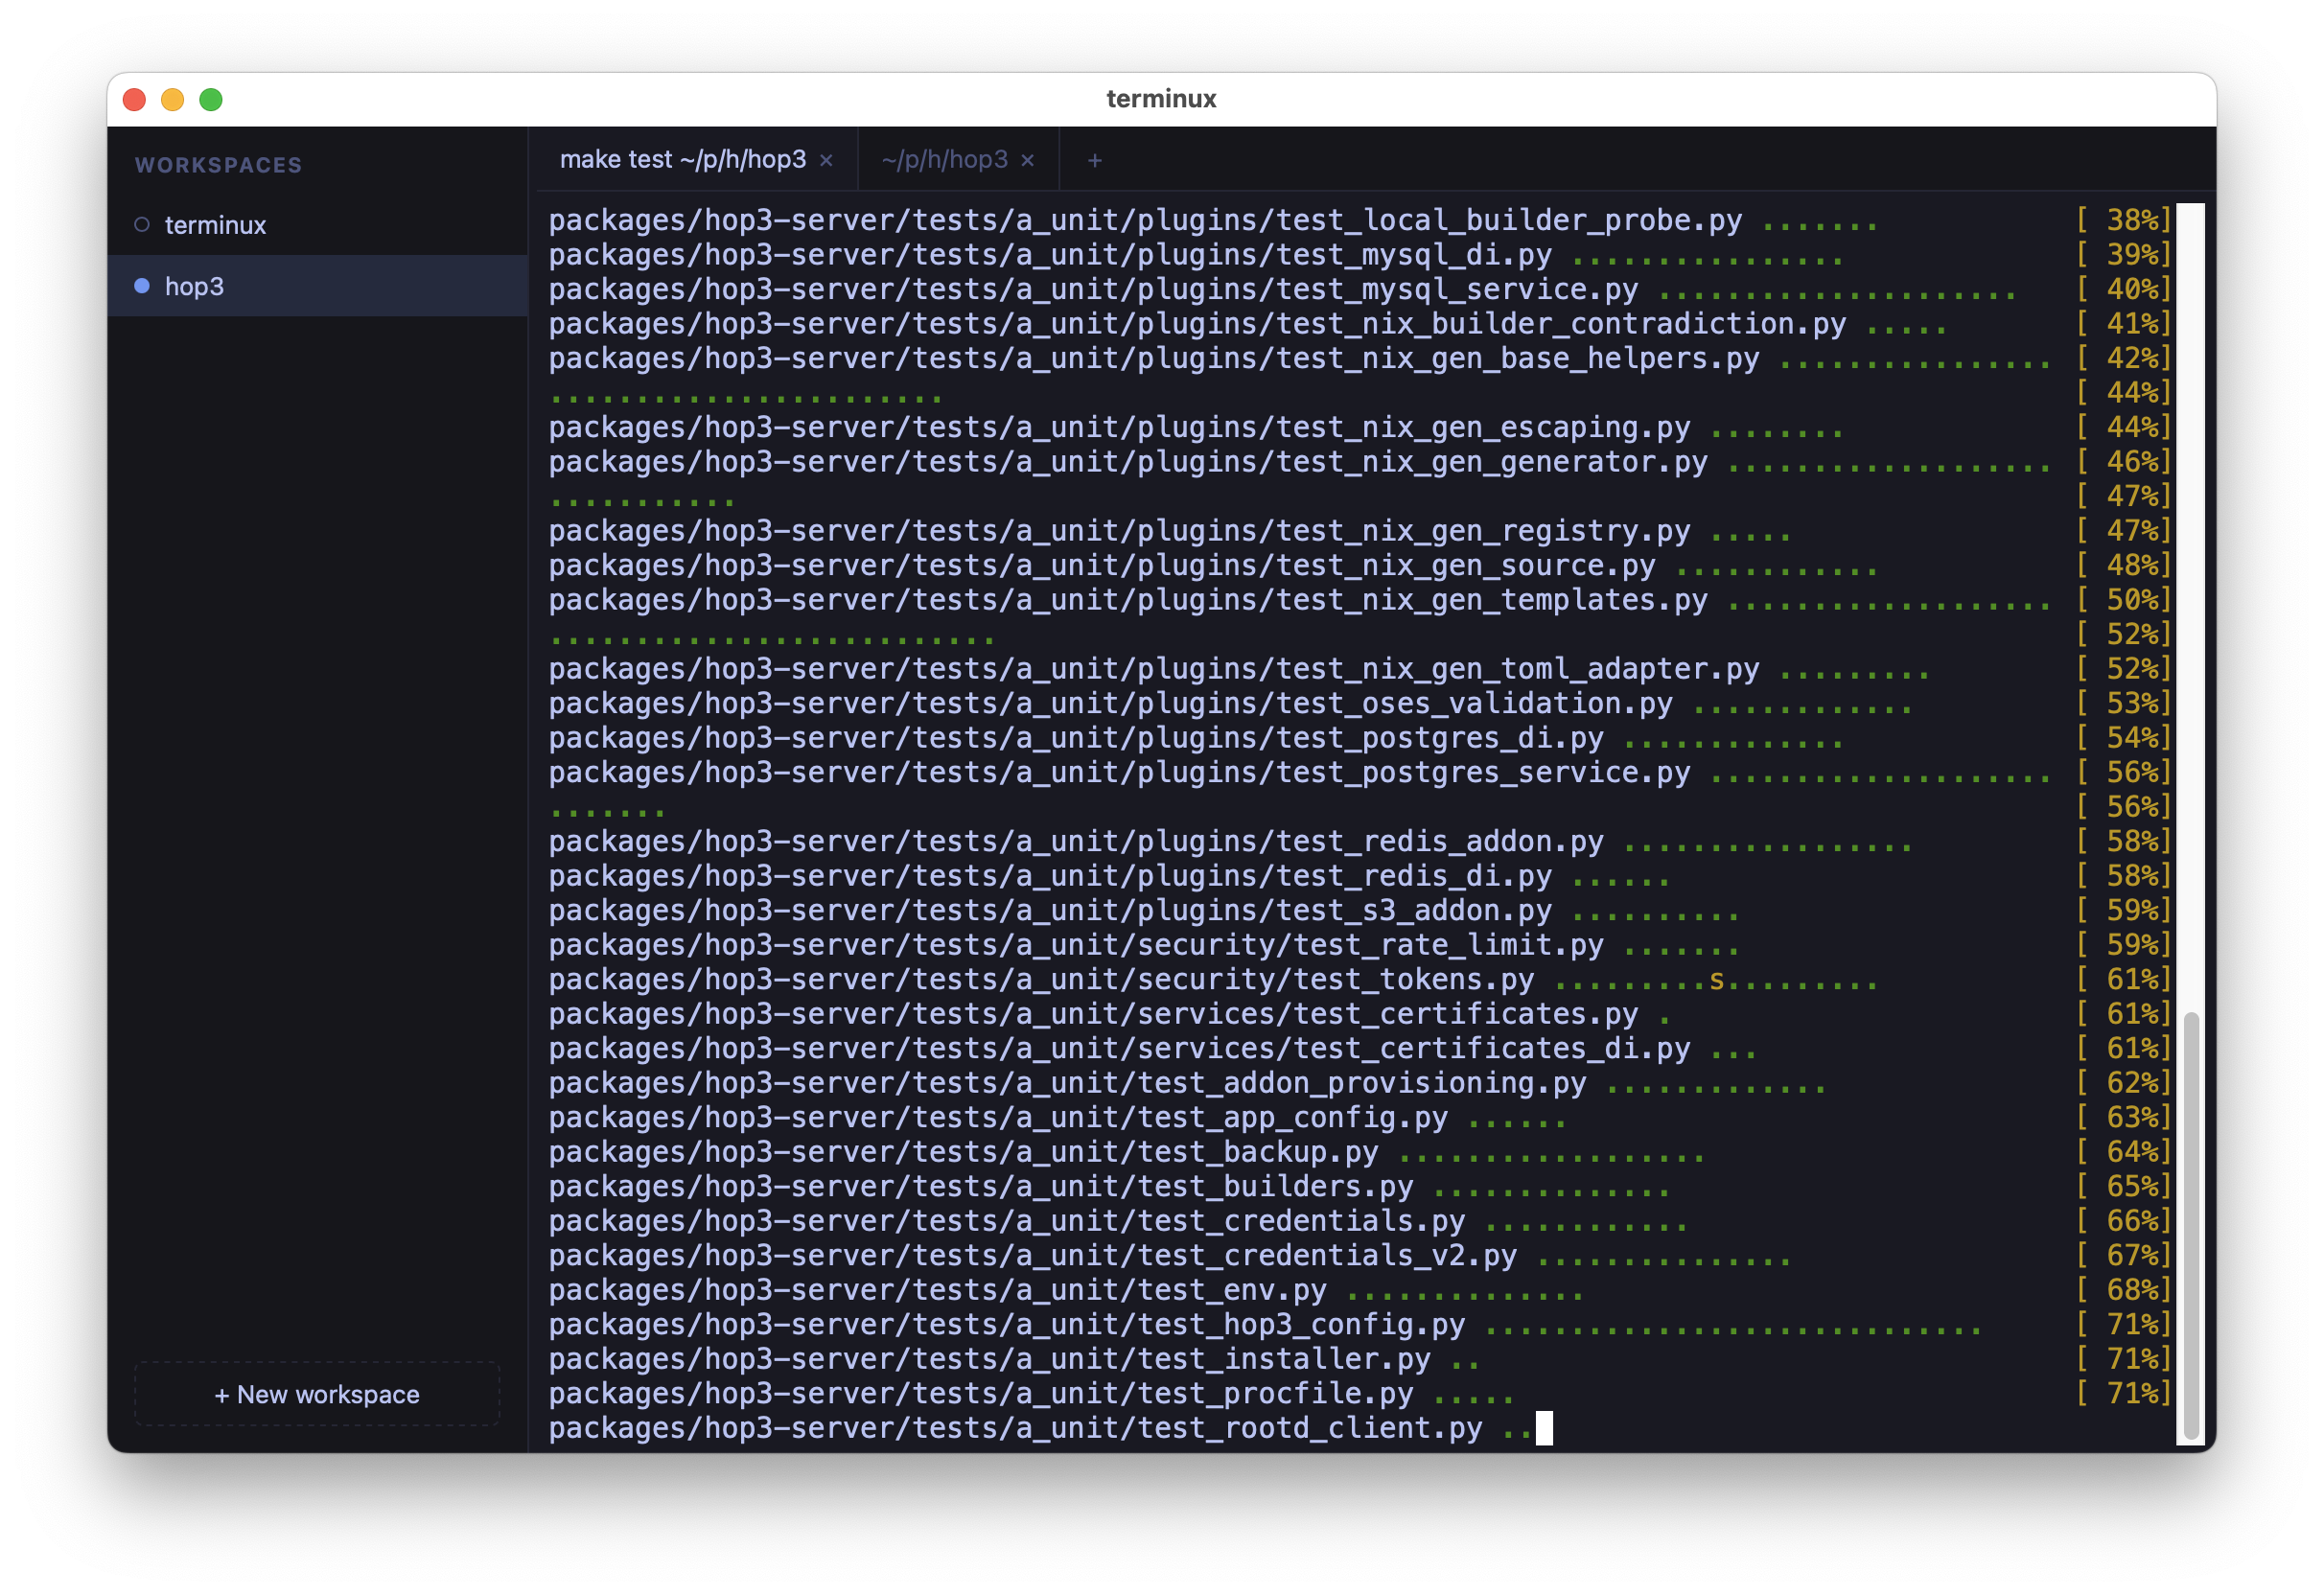2324x1595 pixels.
Task: Create a new workspace
Action: click(x=317, y=1394)
